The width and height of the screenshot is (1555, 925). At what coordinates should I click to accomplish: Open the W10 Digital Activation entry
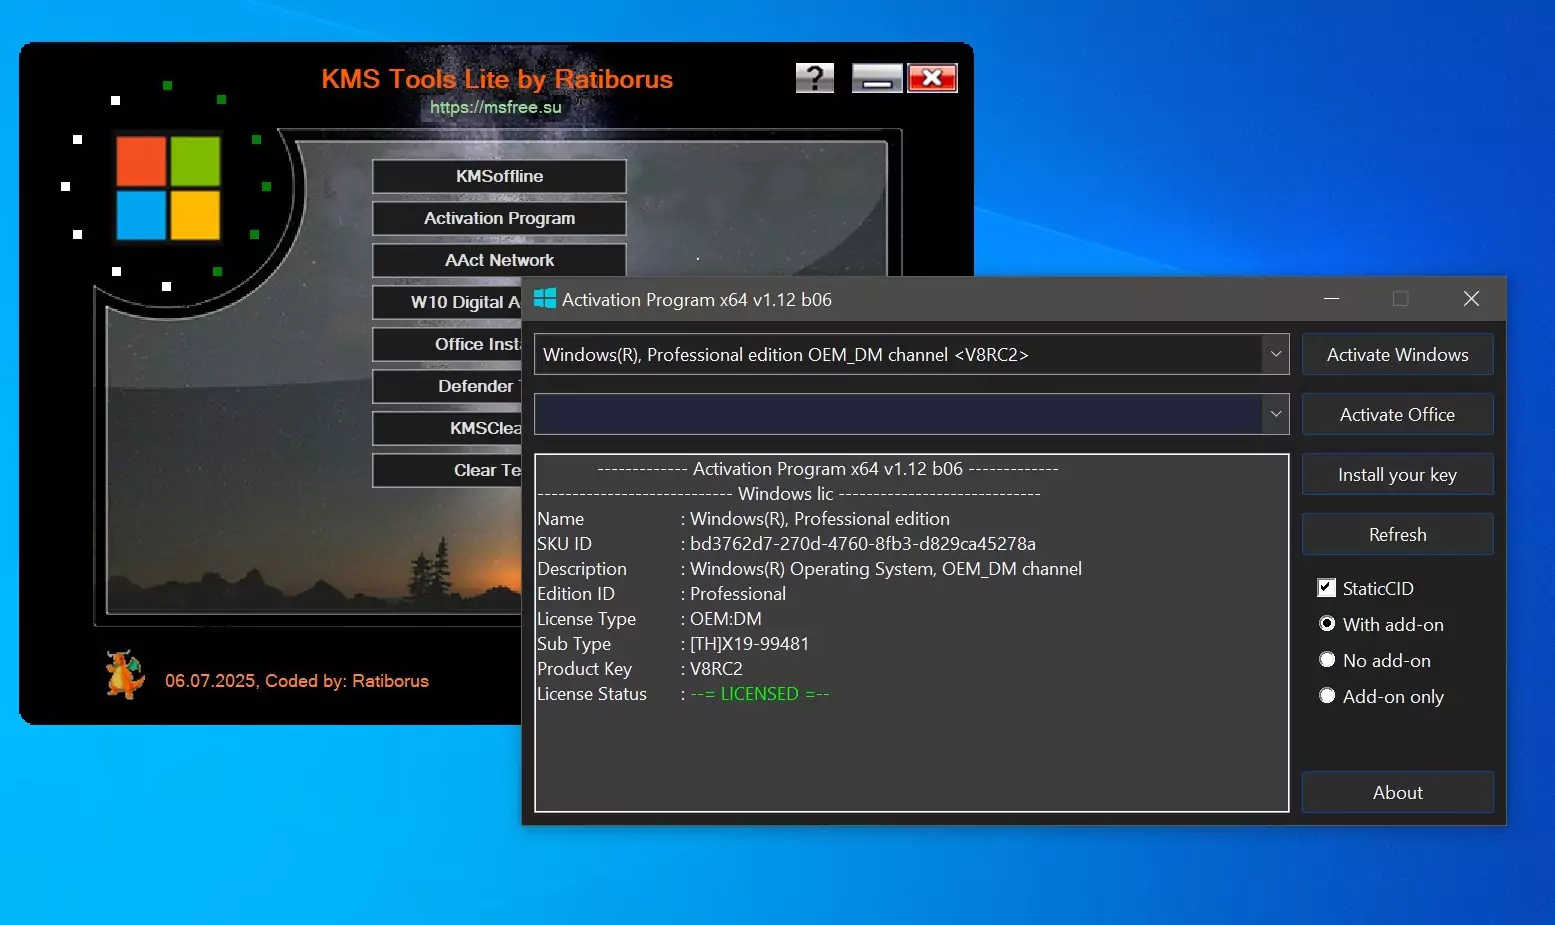(447, 302)
